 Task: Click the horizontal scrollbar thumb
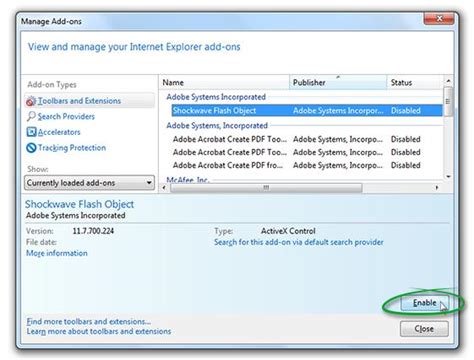tap(266, 188)
